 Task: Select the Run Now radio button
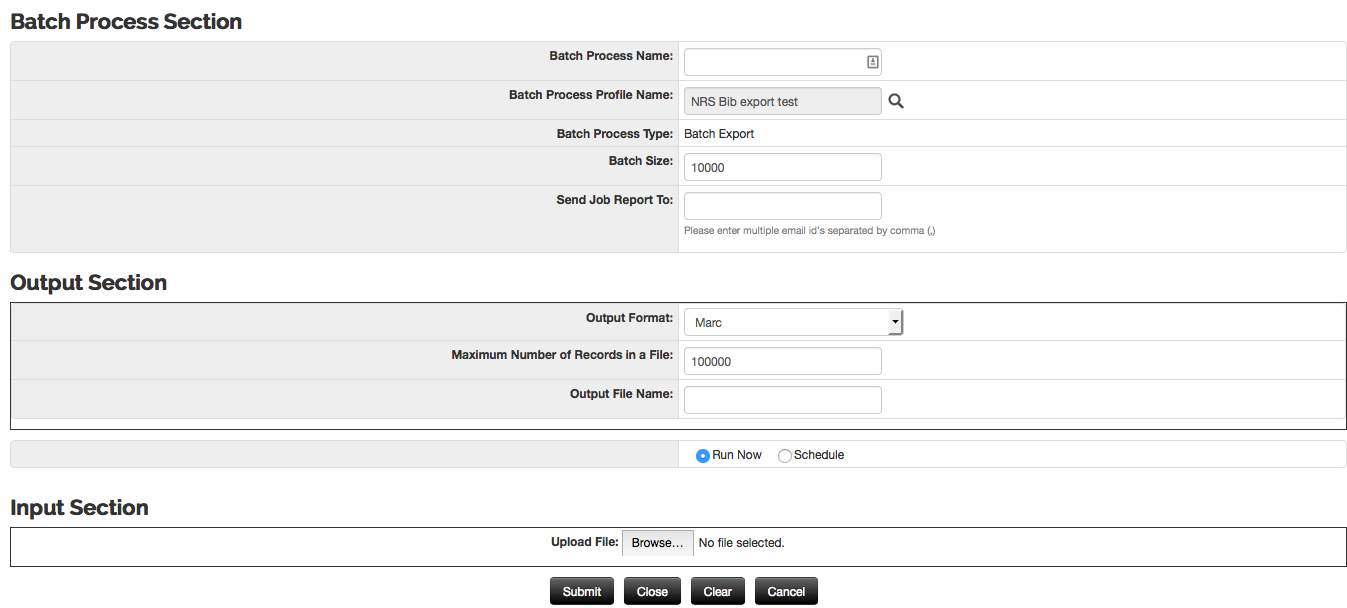[703, 456]
